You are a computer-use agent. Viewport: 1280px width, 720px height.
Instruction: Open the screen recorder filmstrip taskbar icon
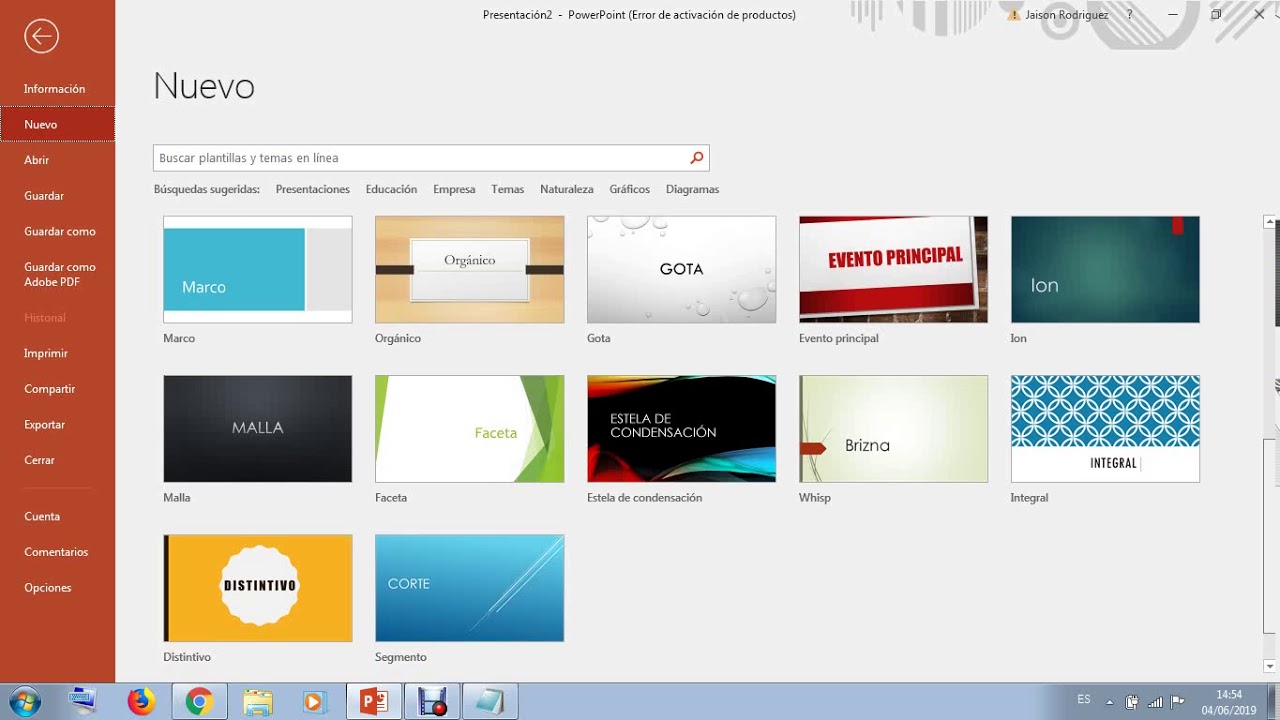pos(433,702)
